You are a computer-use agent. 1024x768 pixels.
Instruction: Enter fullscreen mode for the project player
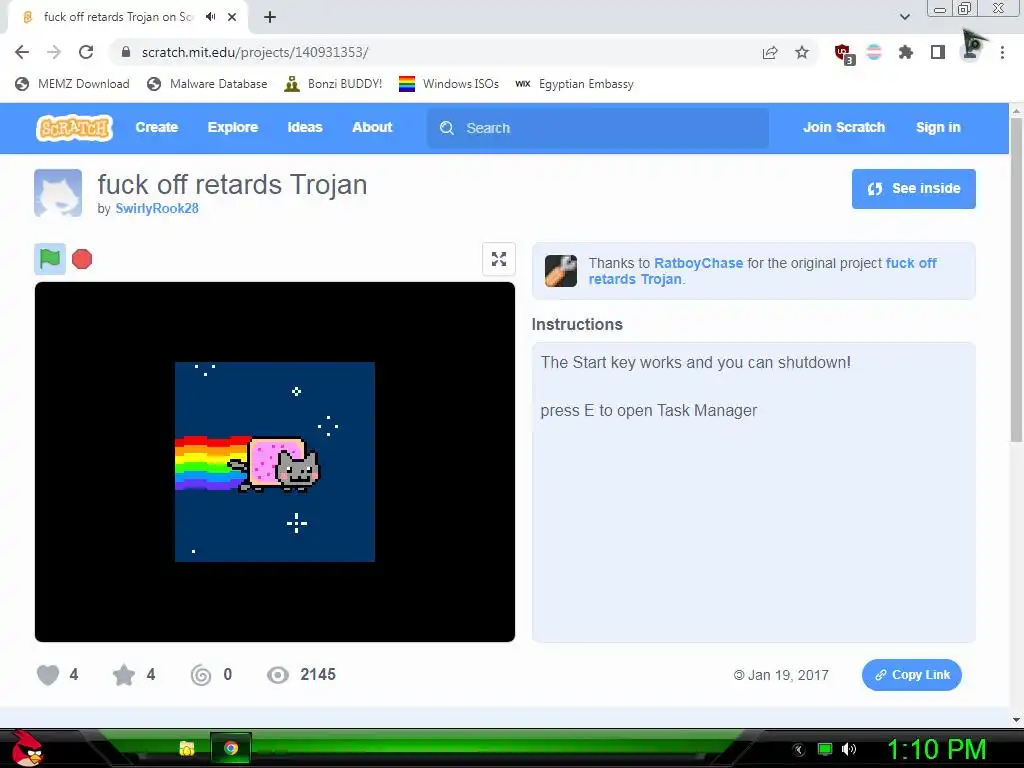[x=499, y=259]
